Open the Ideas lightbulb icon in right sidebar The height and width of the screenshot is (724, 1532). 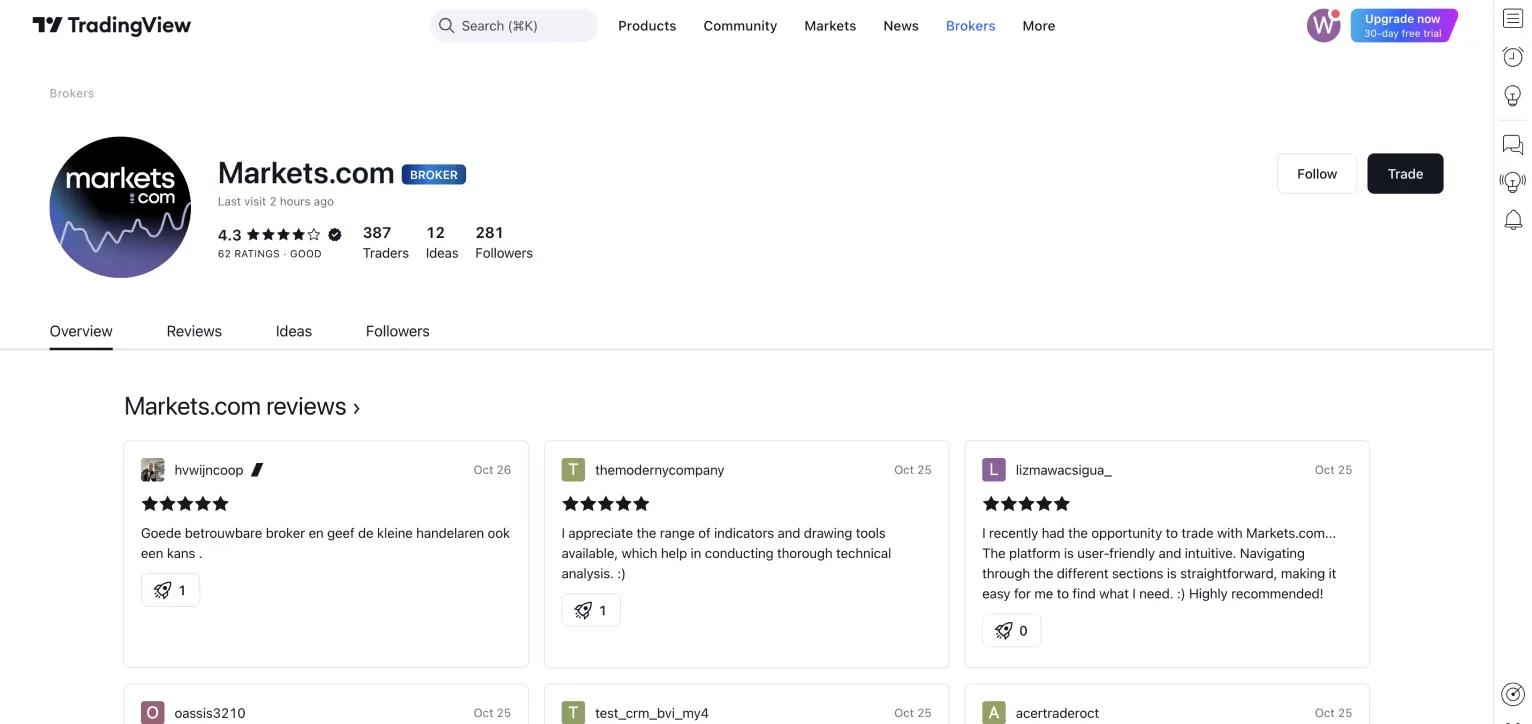tap(1512, 95)
